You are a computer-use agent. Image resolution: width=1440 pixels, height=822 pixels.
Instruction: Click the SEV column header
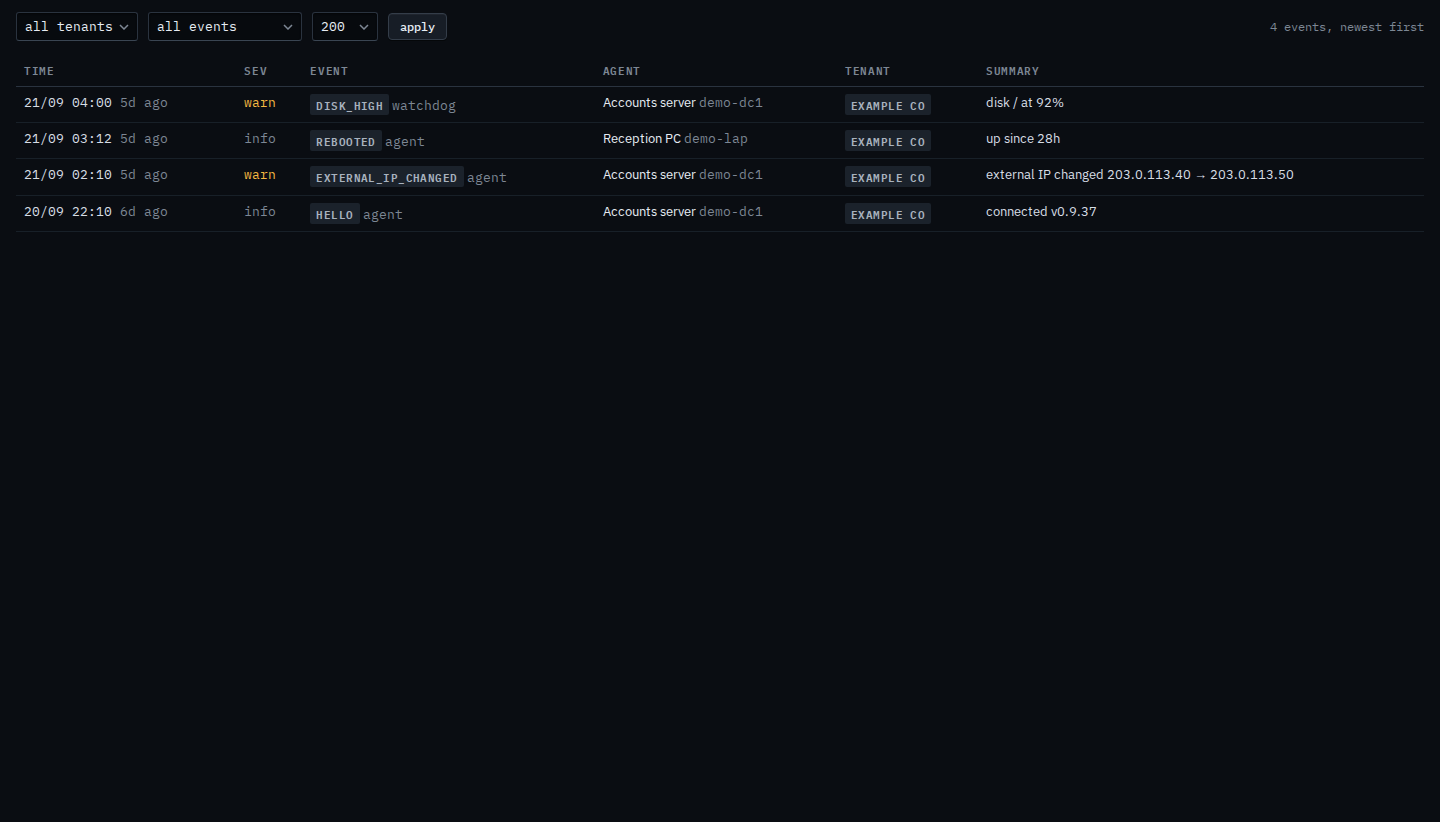256,71
